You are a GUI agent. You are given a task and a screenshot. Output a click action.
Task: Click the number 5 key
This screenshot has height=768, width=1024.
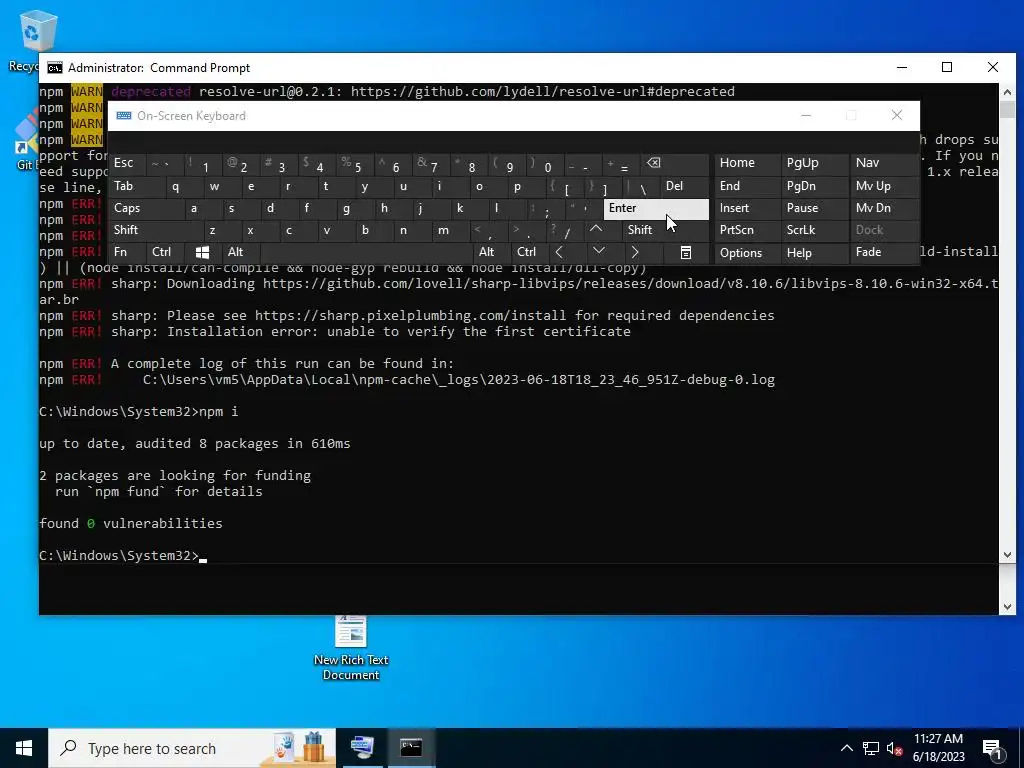click(x=356, y=165)
